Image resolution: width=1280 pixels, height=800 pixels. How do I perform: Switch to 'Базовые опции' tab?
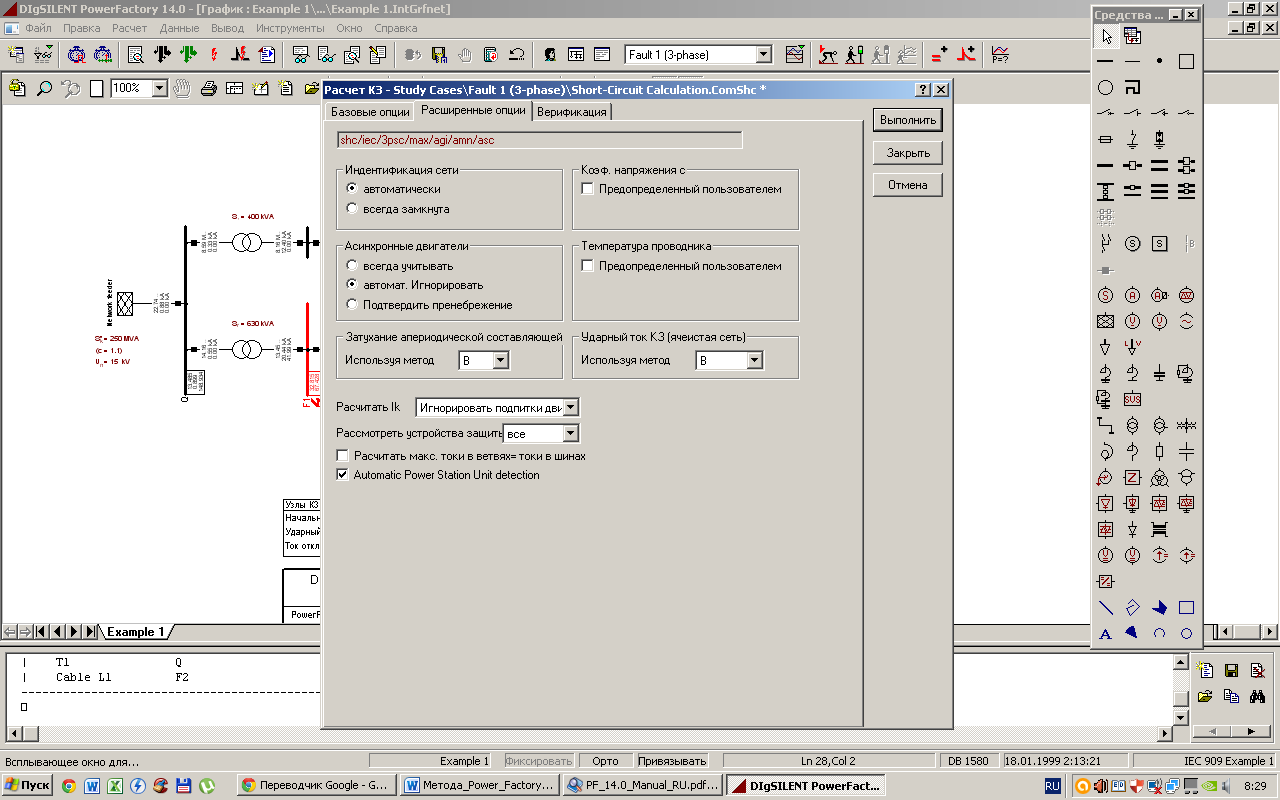coord(370,112)
